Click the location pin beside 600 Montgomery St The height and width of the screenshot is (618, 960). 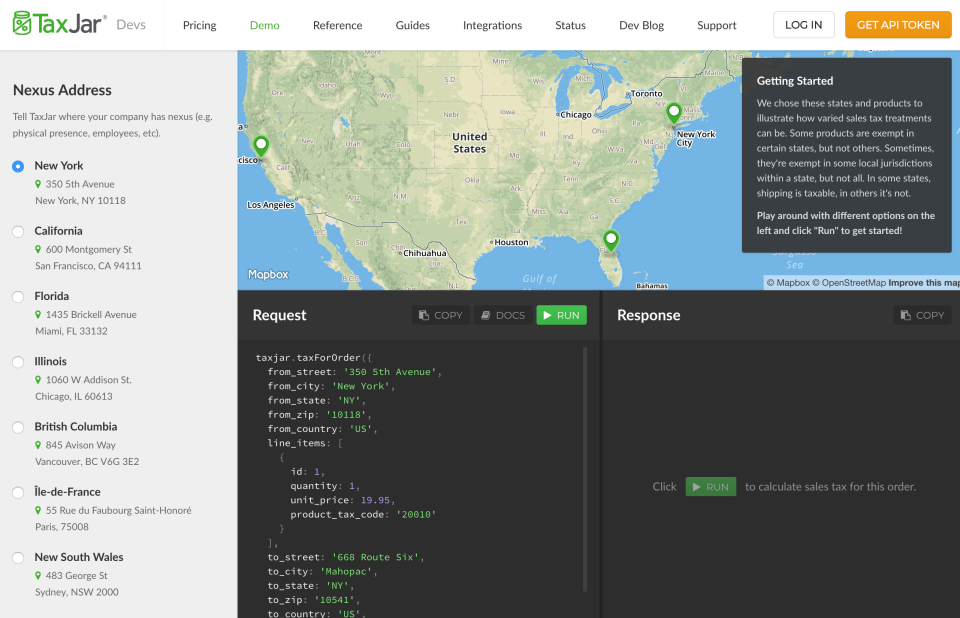(38, 249)
